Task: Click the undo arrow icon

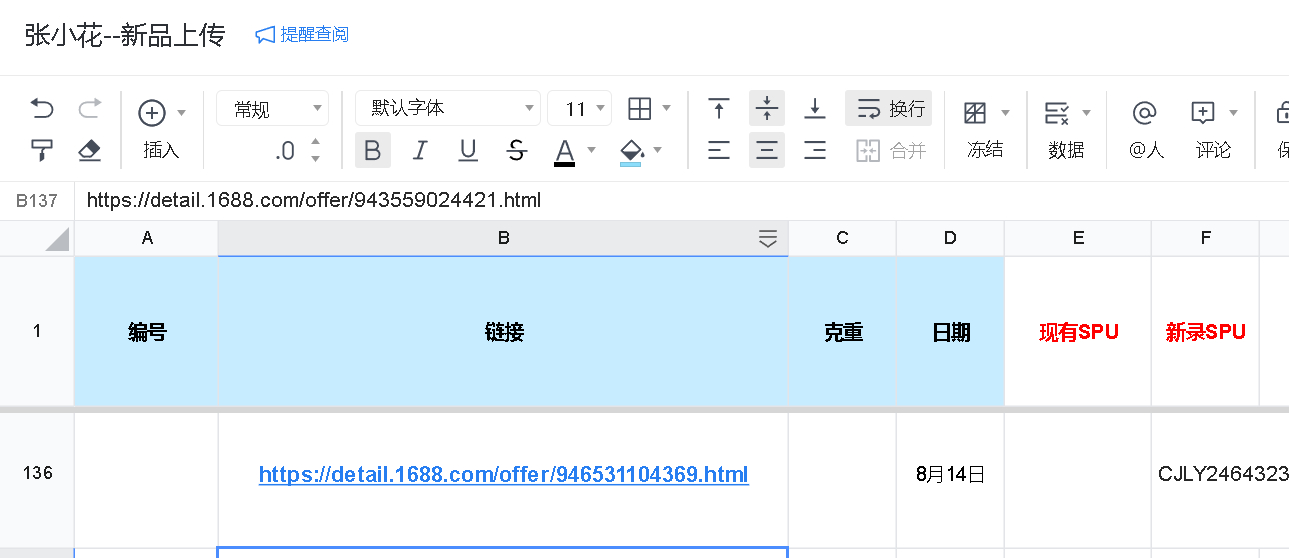Action: (42, 108)
